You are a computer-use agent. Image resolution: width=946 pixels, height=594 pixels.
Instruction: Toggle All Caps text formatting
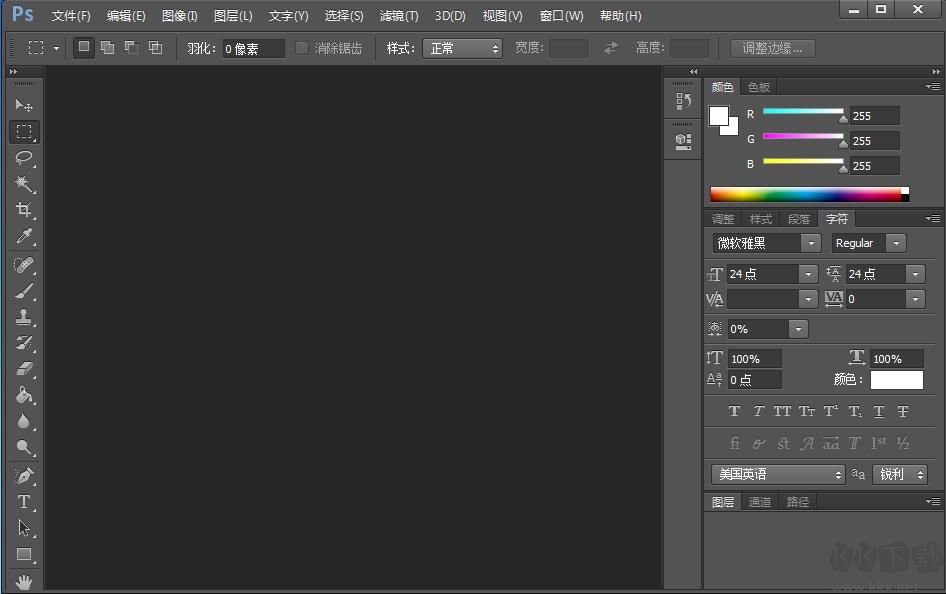(781, 411)
